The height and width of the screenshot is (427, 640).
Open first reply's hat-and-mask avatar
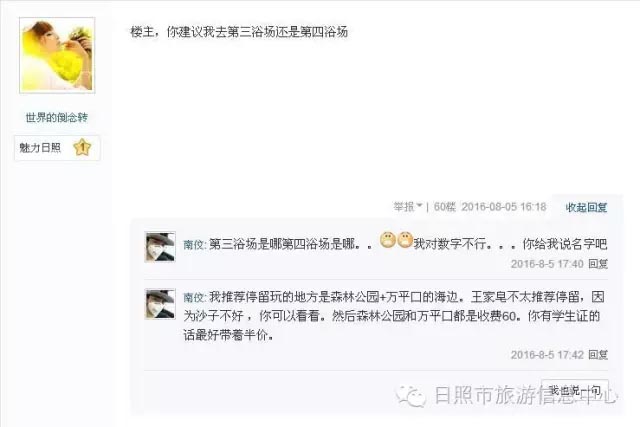click(160, 247)
